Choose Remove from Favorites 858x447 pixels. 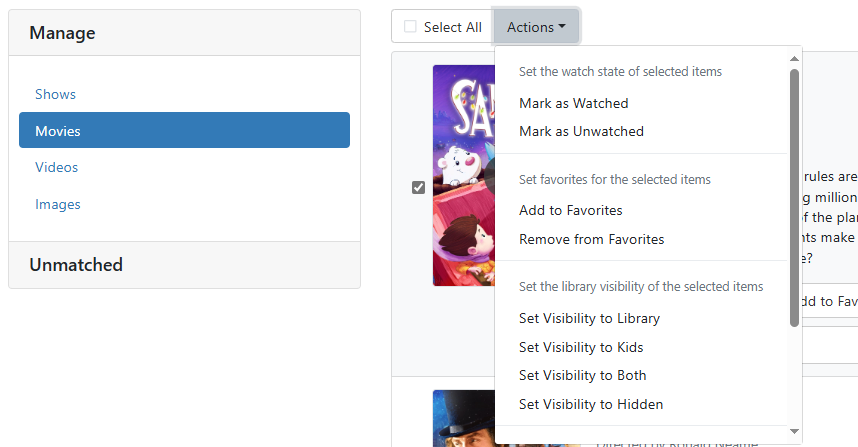(x=591, y=239)
